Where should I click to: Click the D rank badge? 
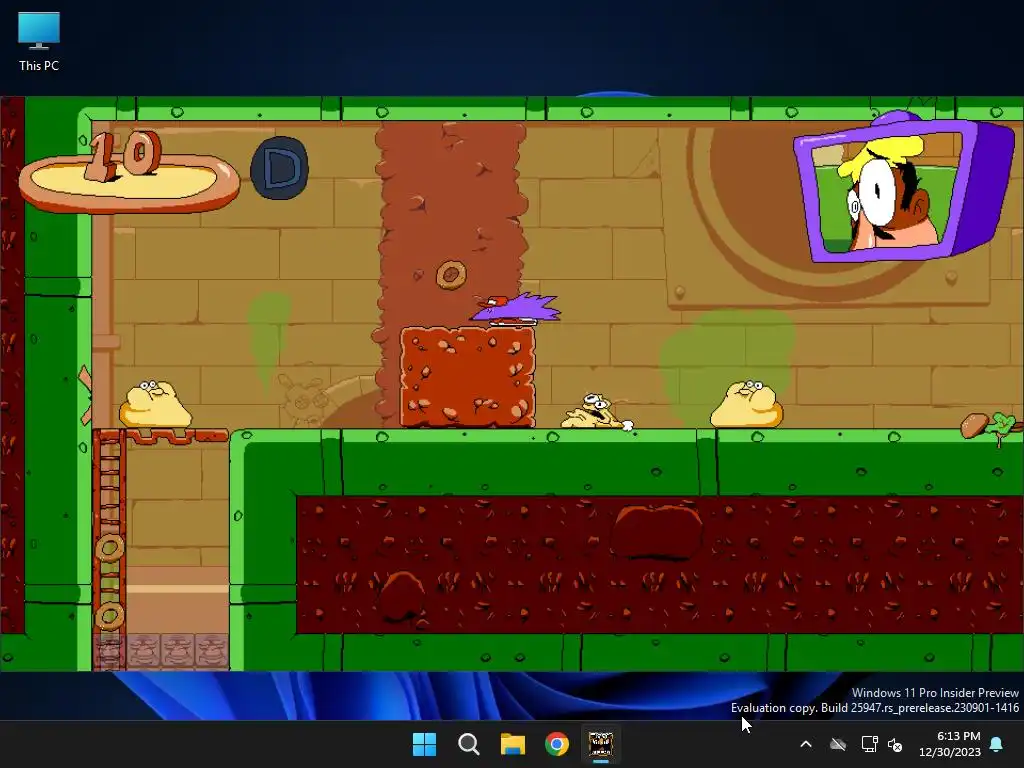pyautogui.click(x=280, y=168)
